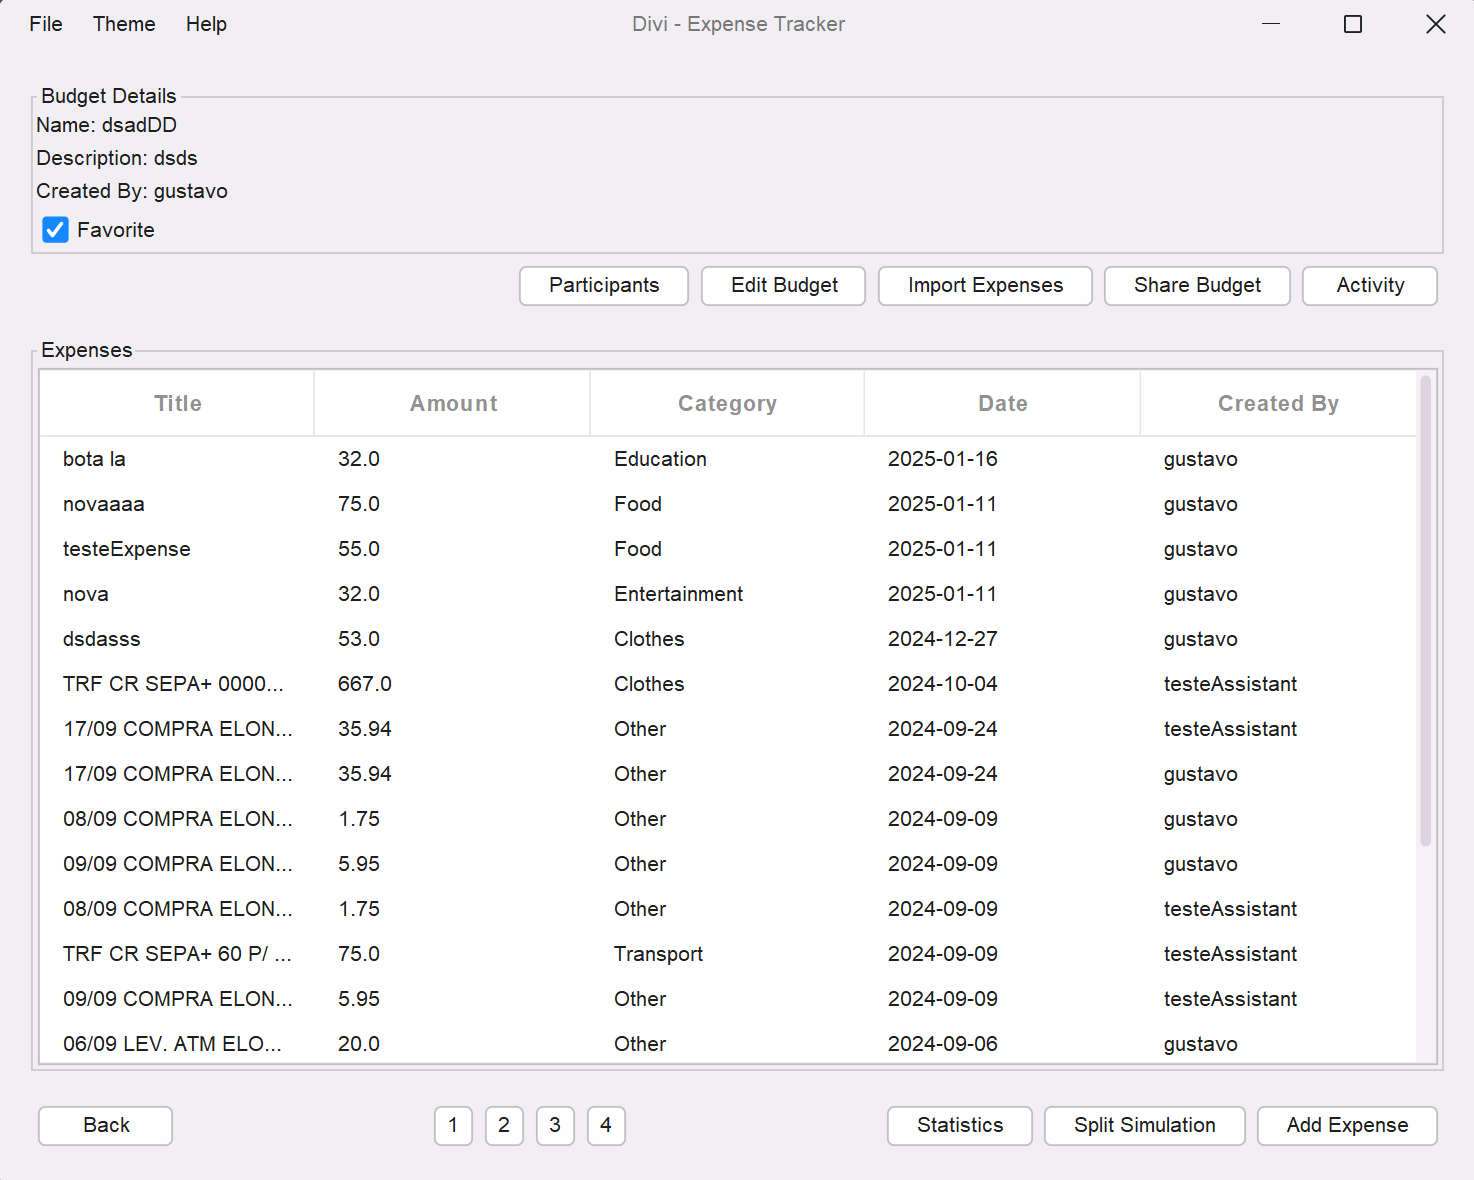Select the 'novaaaa' expense row
The width and height of the screenshot is (1474, 1180).
[728, 504]
